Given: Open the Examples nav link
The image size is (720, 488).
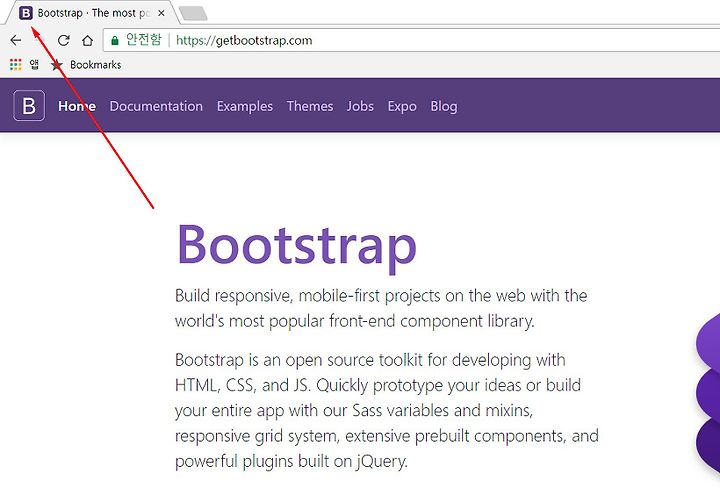Looking at the screenshot, I should click(245, 106).
